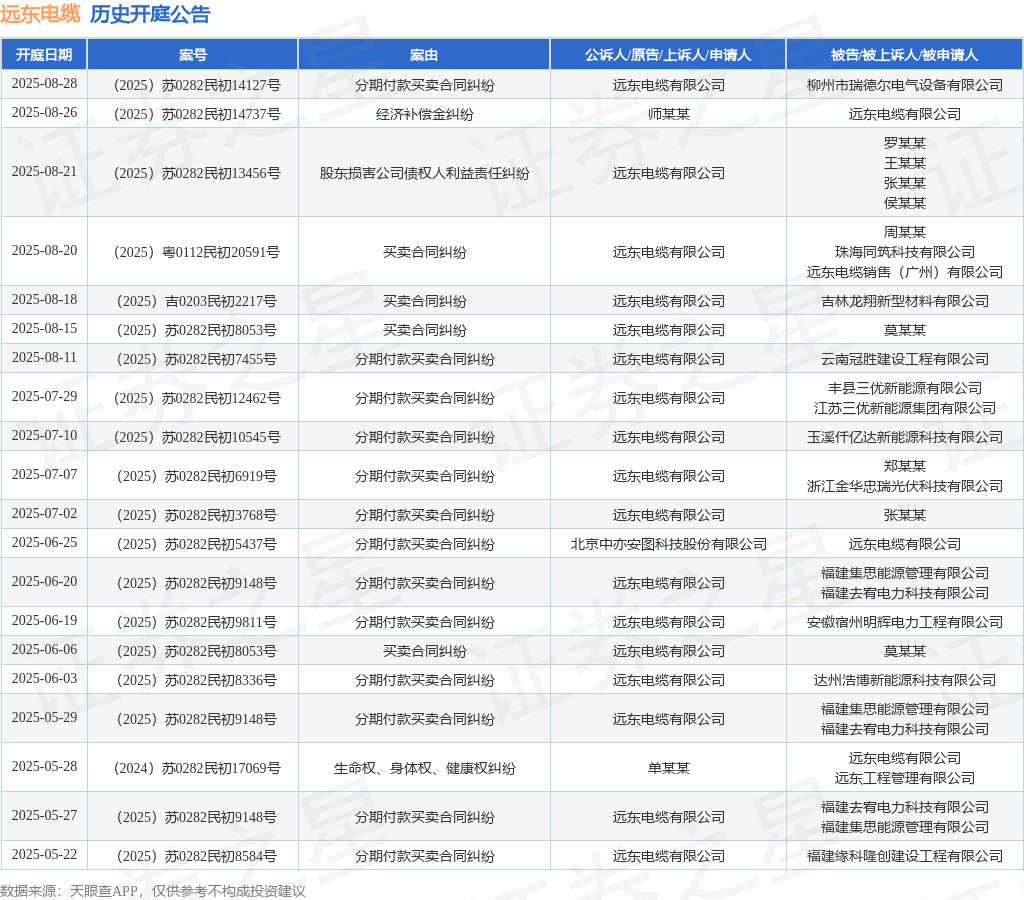Click defendant 江苏三优新能源集团有限公司
Viewport: 1024px width, 900px height.
coord(904,408)
